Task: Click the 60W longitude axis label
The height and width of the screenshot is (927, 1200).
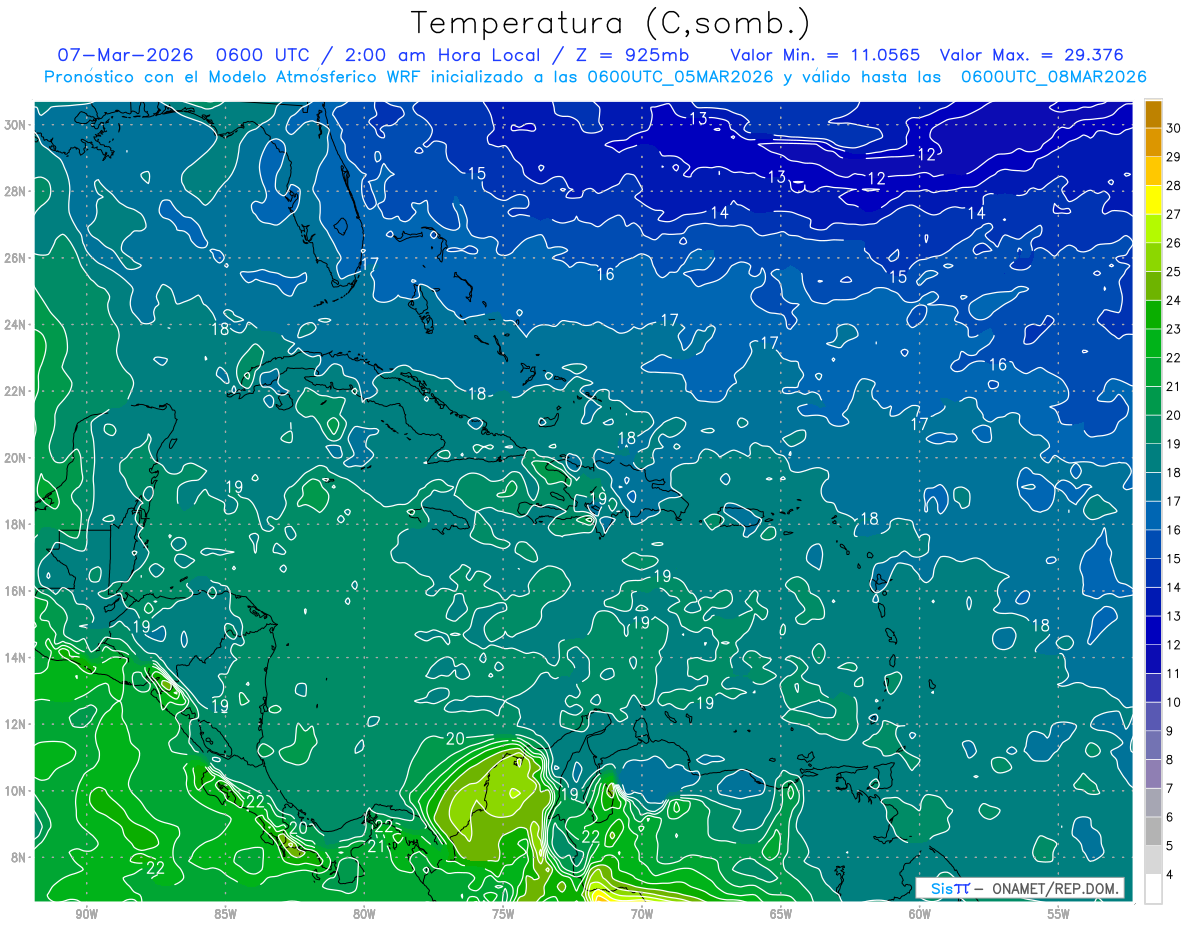Action: pyautogui.click(x=920, y=914)
